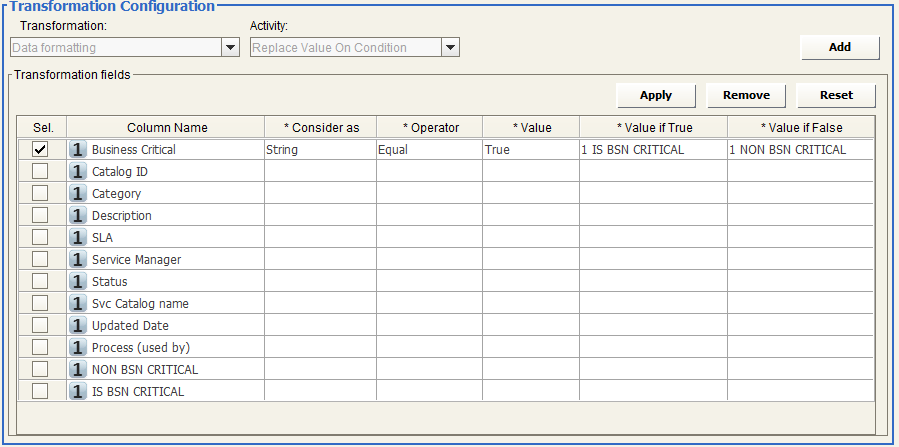Open the Data formatting combo box
This screenshot has height=447, width=899.
click(x=116, y=47)
